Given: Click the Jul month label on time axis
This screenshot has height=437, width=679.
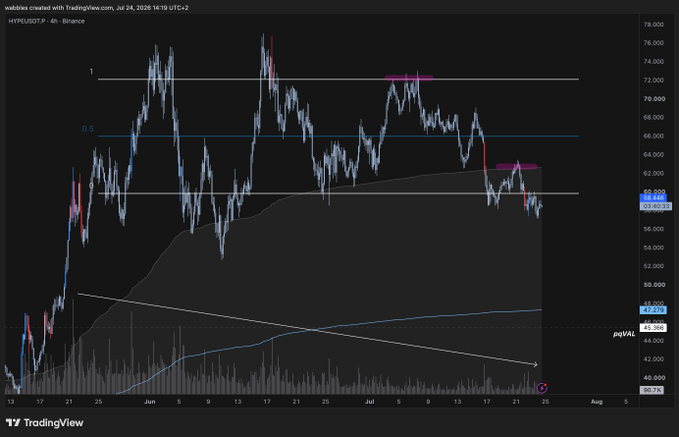Looking at the screenshot, I should click(369, 401).
